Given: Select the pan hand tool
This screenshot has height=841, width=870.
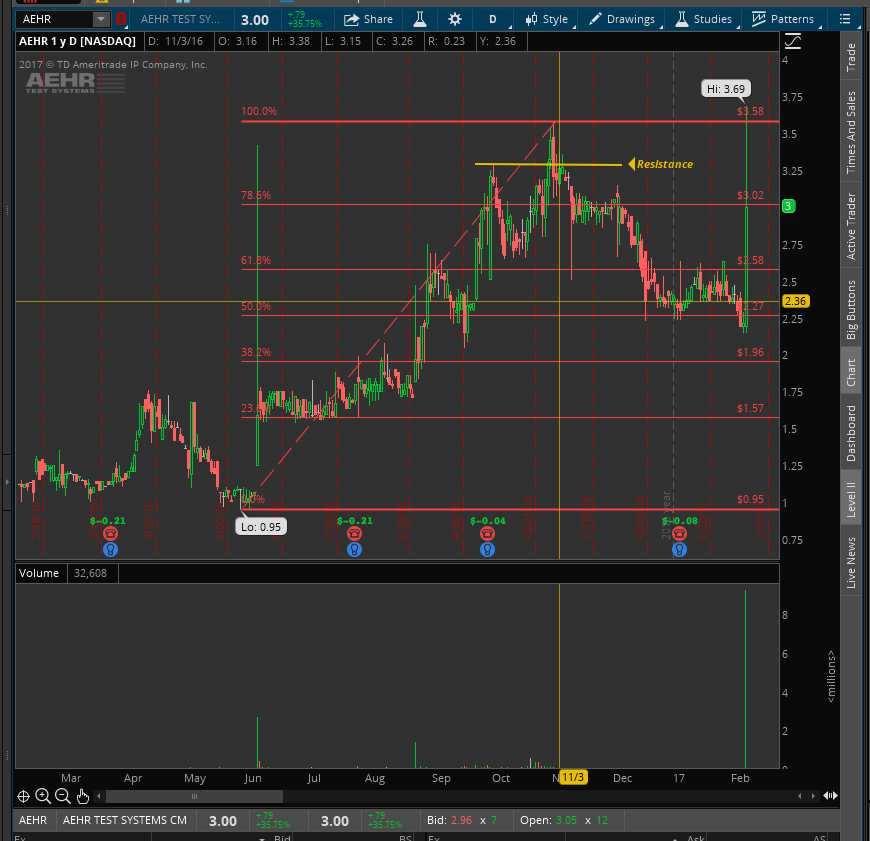Looking at the screenshot, I should (83, 797).
